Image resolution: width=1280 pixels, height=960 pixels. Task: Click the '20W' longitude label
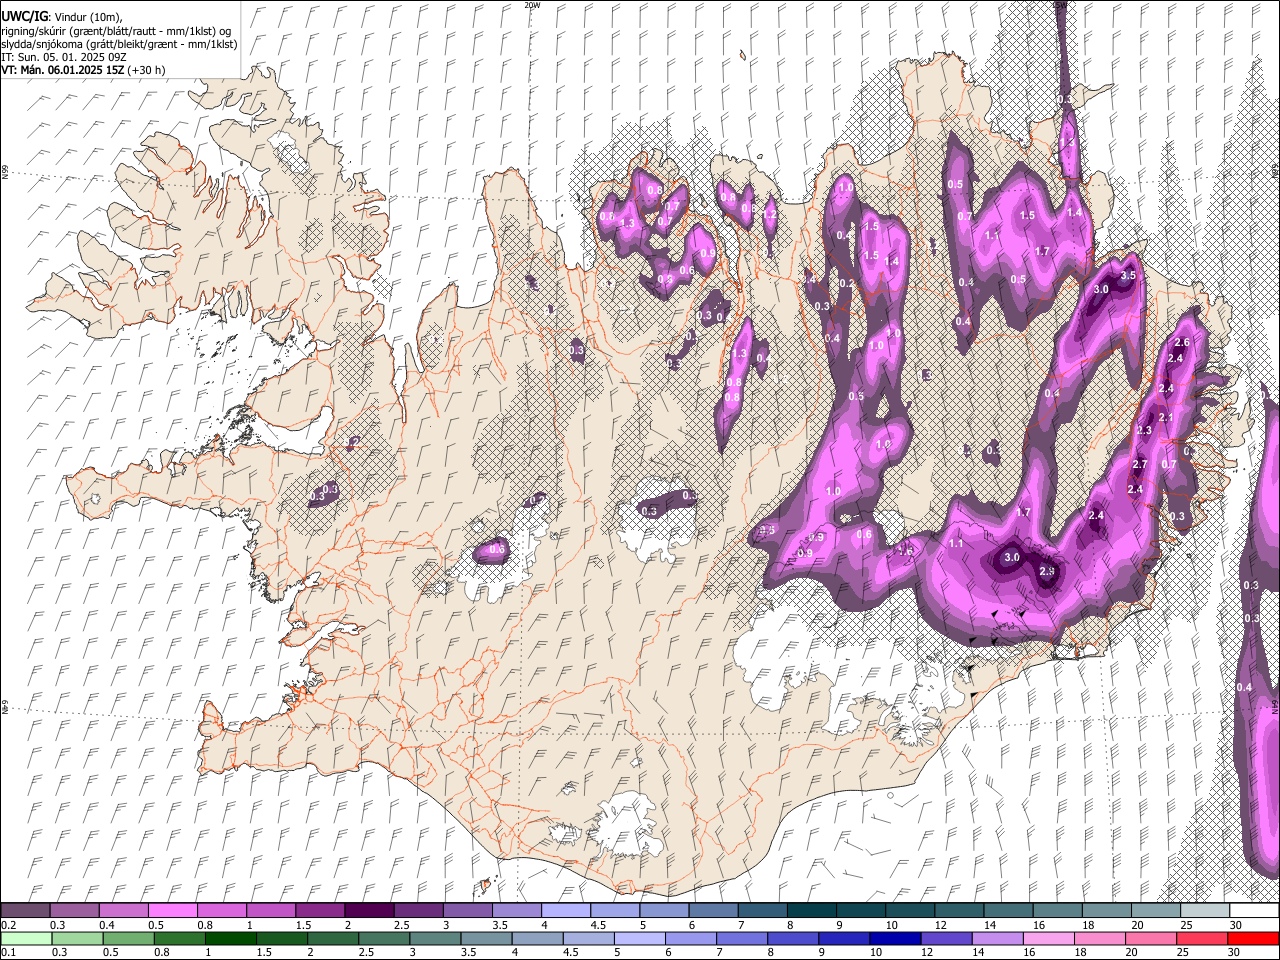(532, 5)
